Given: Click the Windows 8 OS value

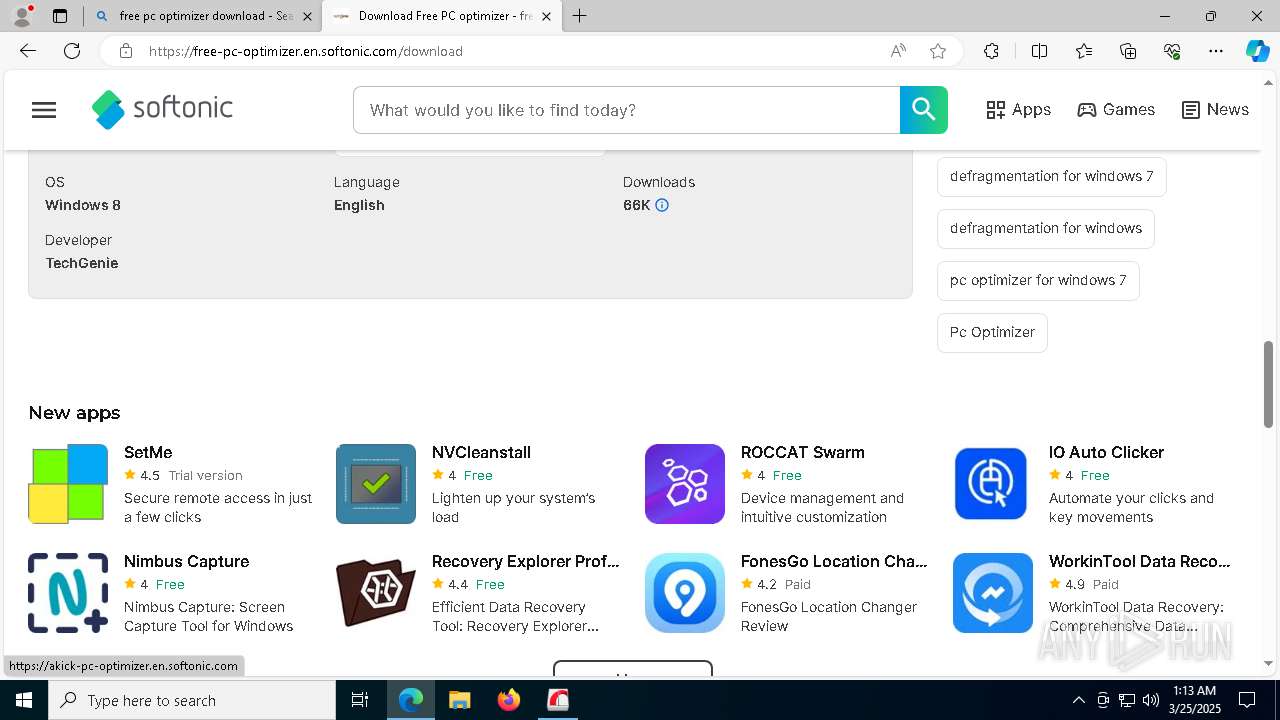Looking at the screenshot, I should click(x=83, y=205).
